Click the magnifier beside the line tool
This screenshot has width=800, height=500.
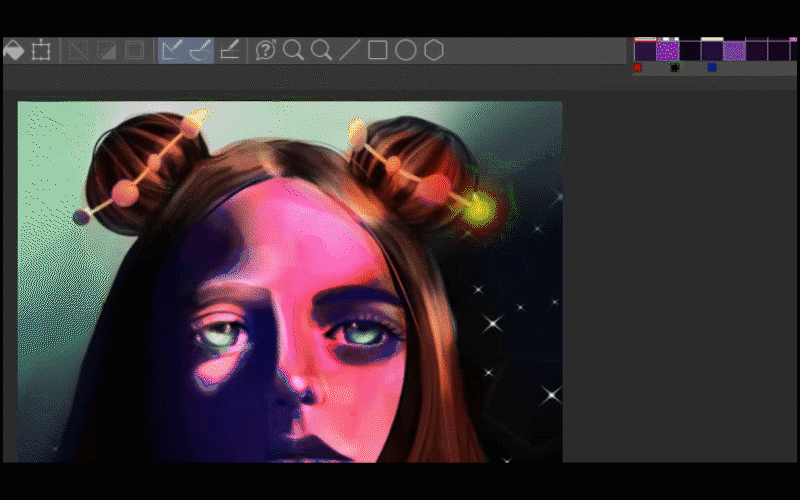[x=321, y=51]
